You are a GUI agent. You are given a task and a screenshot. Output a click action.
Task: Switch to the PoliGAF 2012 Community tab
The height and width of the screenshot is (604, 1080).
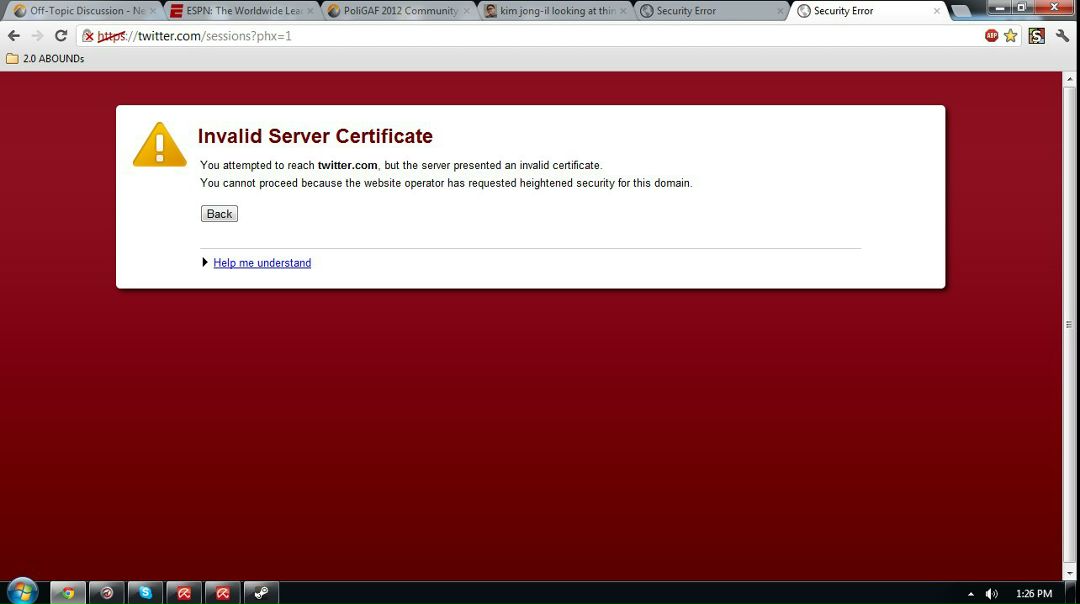pyautogui.click(x=397, y=11)
